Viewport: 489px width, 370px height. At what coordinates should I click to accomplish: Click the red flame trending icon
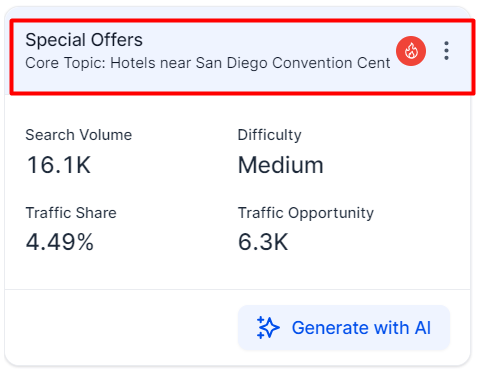[x=411, y=51]
